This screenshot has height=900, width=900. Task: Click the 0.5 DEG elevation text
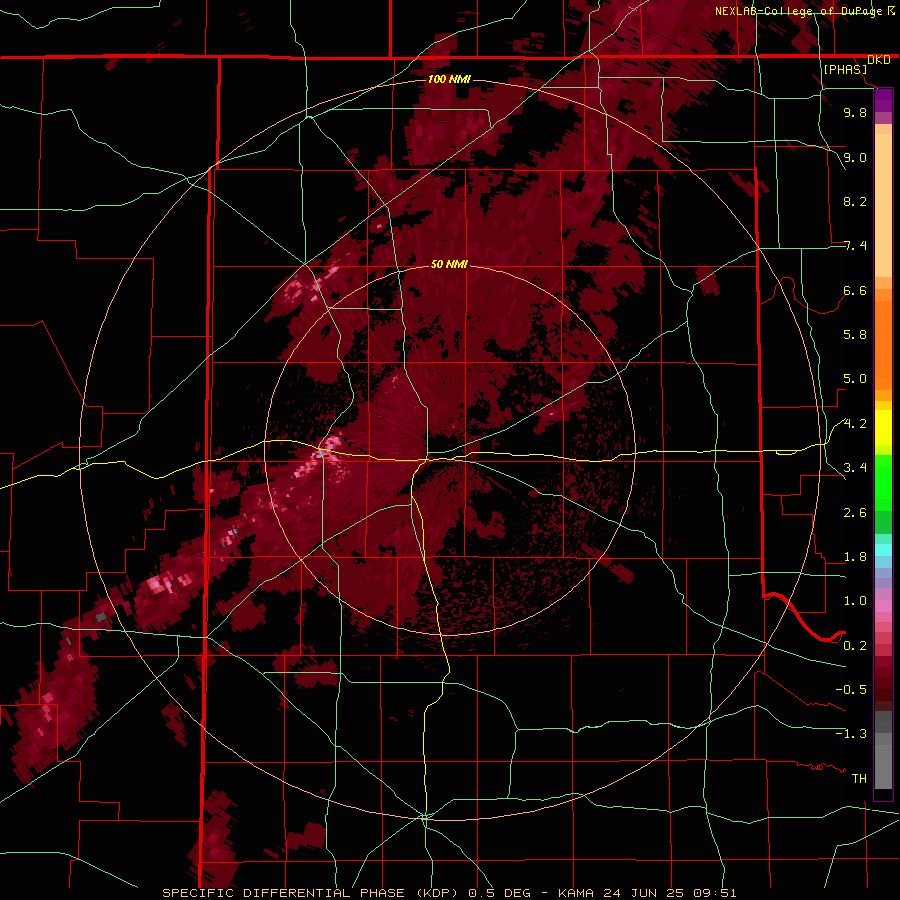click(498, 893)
